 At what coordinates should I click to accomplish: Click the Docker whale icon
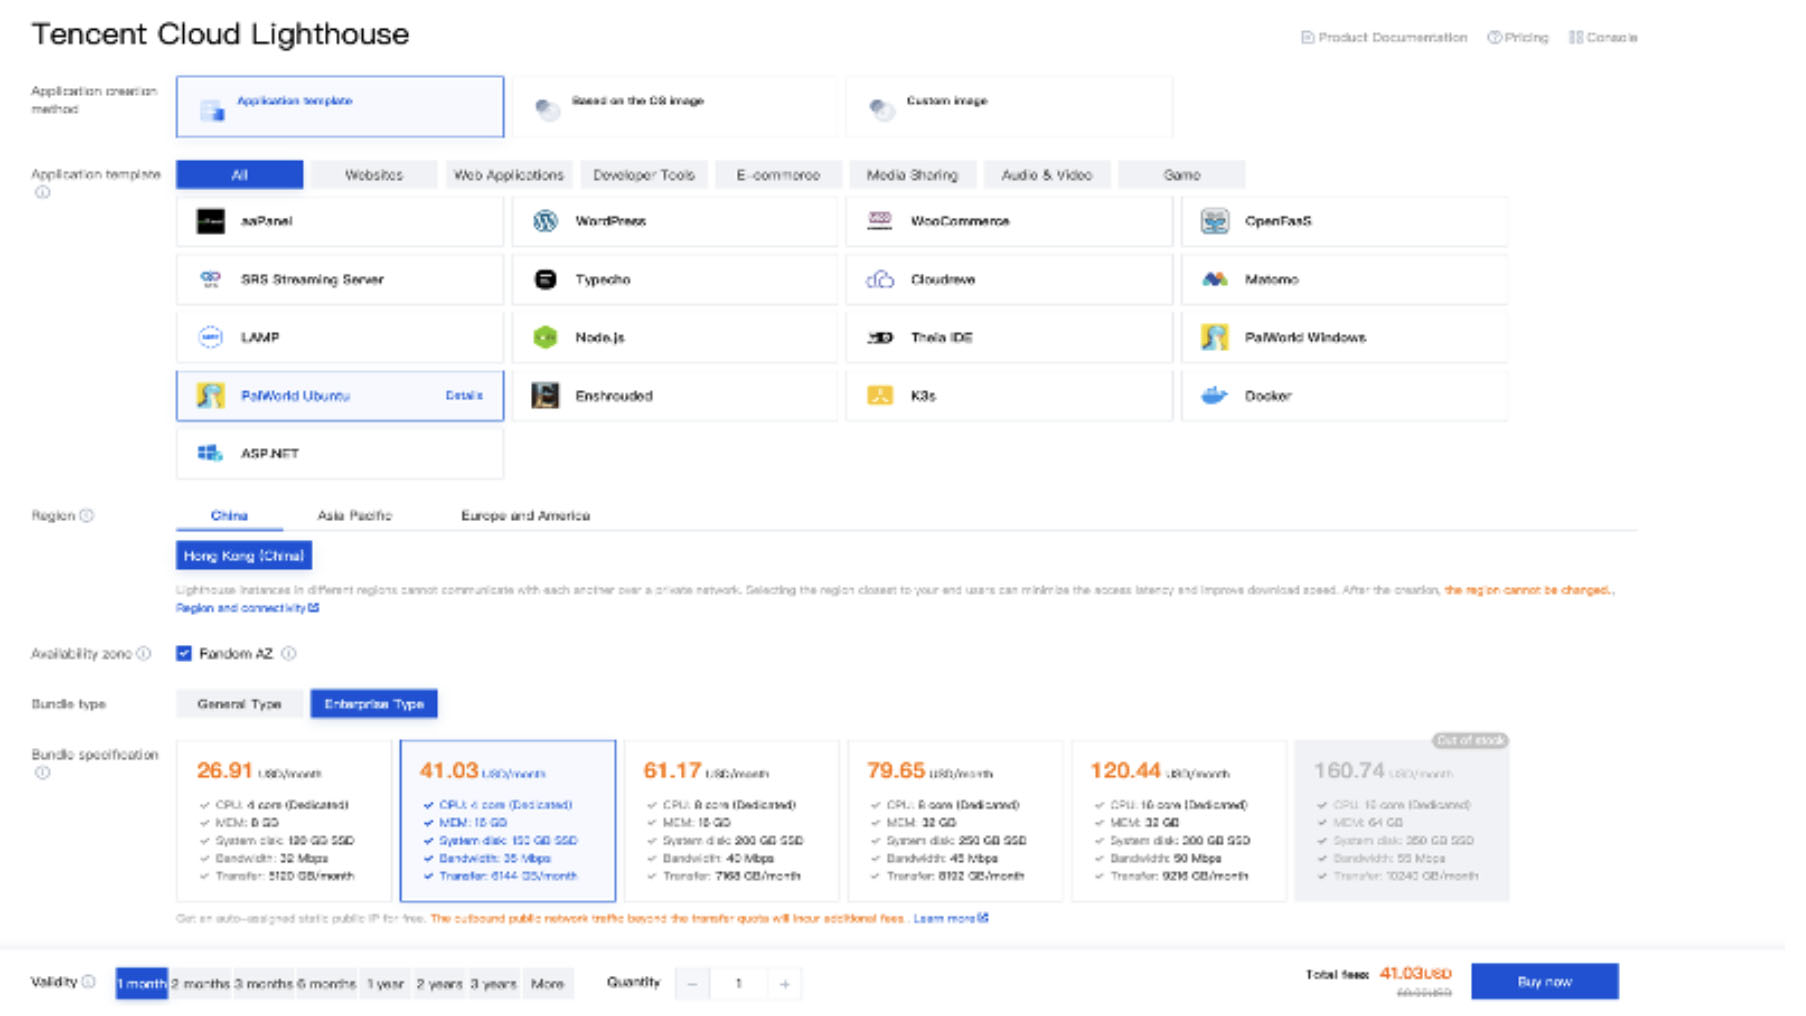1214,395
